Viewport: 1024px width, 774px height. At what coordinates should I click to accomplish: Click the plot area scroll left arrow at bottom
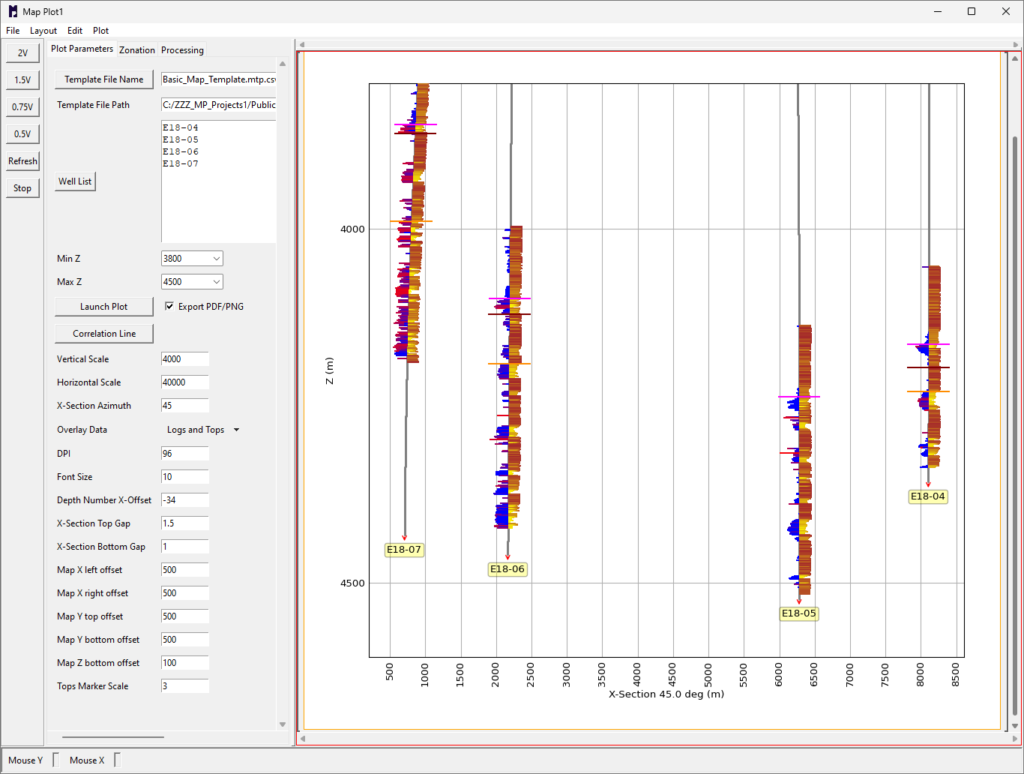click(x=302, y=739)
